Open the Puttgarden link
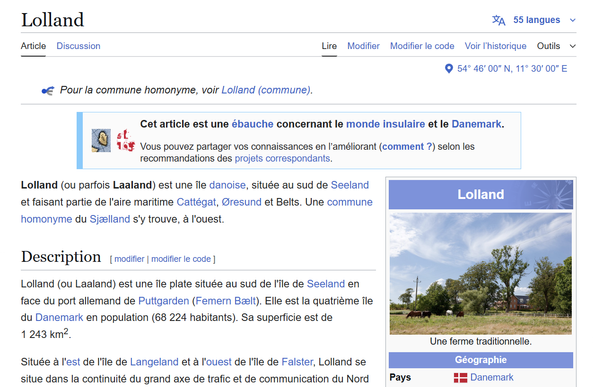The width and height of the screenshot is (594, 387). pyautogui.click(x=164, y=301)
